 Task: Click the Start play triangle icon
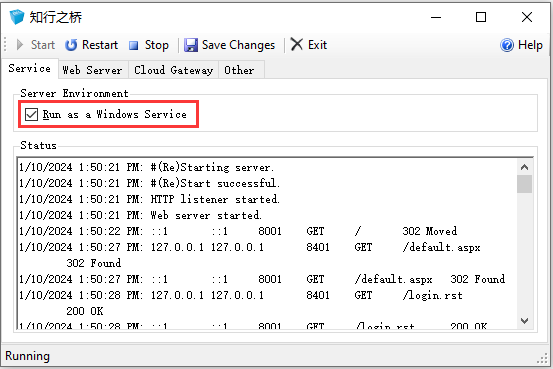20,45
